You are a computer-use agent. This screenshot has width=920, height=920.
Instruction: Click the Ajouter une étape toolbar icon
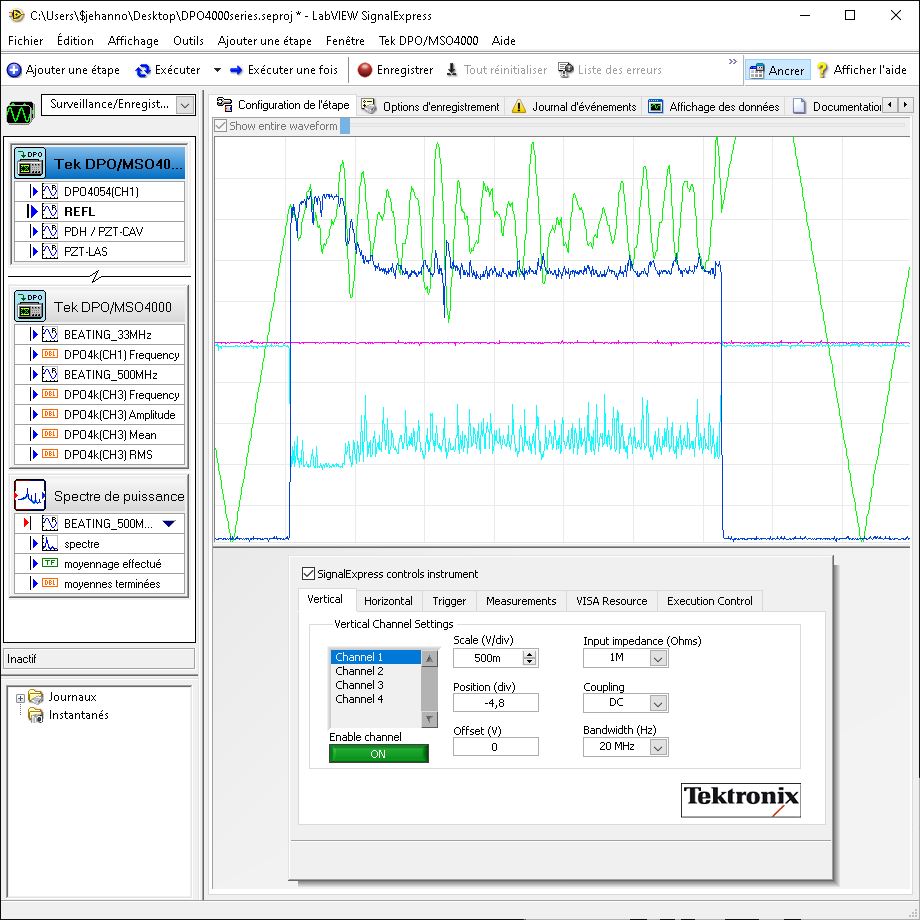(14, 70)
